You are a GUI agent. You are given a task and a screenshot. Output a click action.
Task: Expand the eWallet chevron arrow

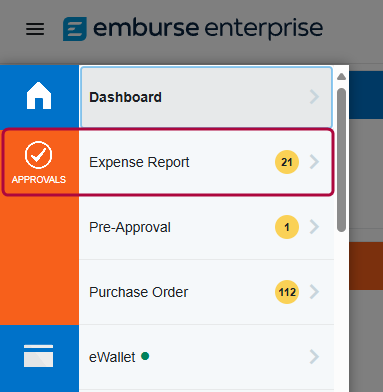coord(314,357)
